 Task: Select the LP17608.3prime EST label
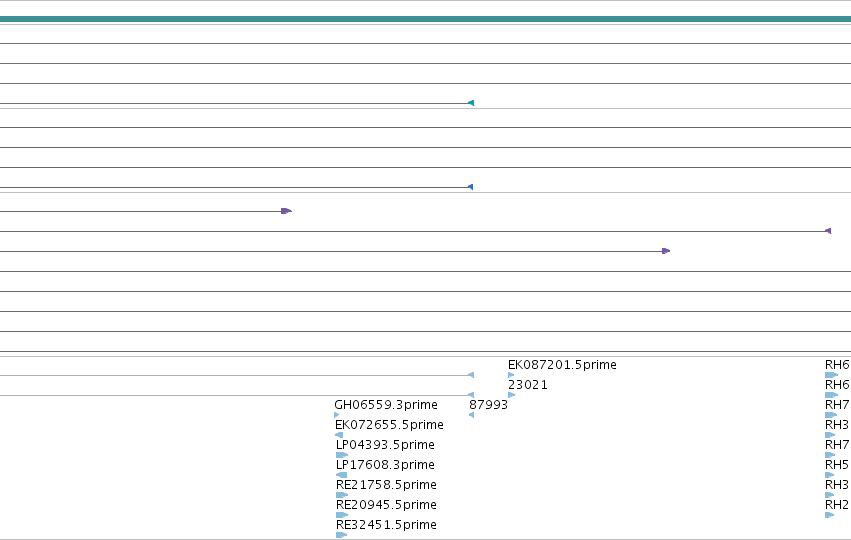click(385, 465)
